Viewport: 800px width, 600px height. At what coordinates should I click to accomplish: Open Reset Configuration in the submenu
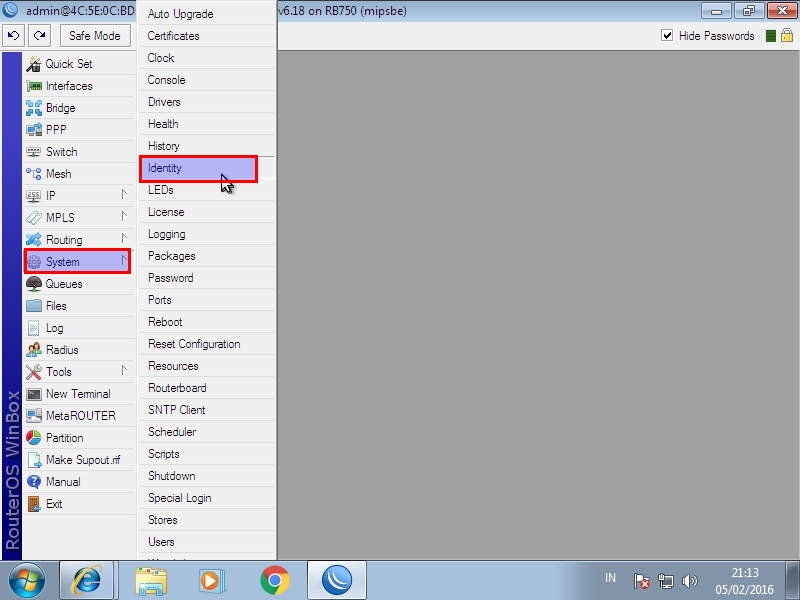click(207, 344)
